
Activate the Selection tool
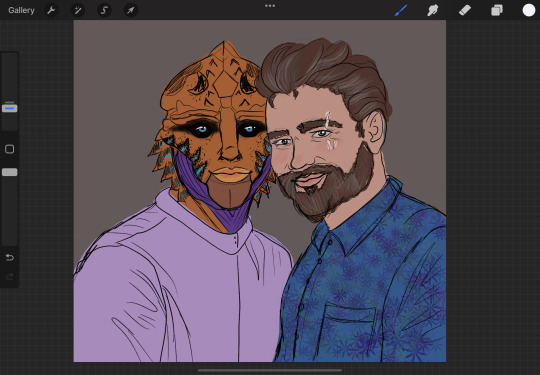tap(104, 10)
